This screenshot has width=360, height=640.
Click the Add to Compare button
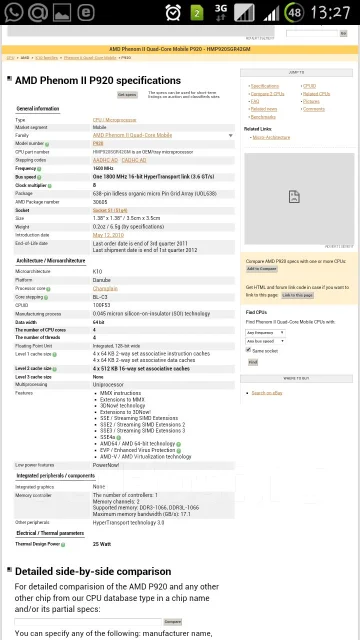[262, 269]
